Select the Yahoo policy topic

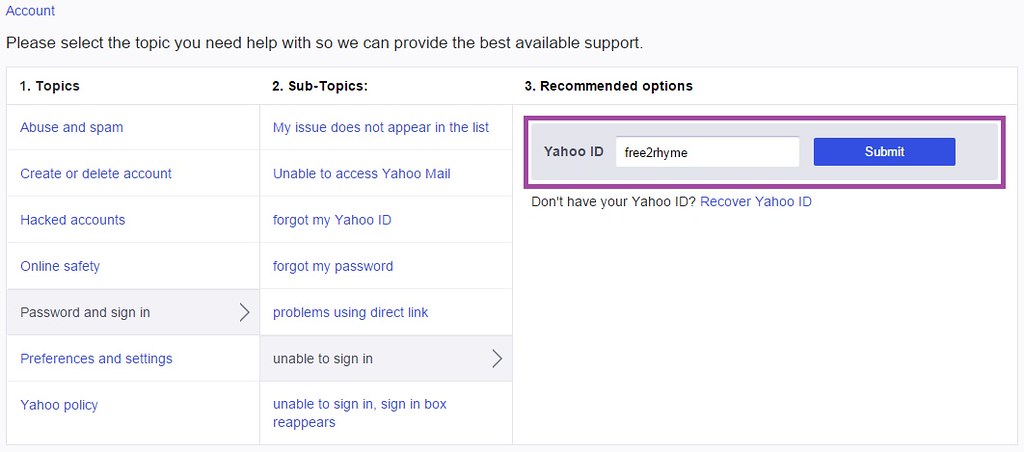pos(59,405)
